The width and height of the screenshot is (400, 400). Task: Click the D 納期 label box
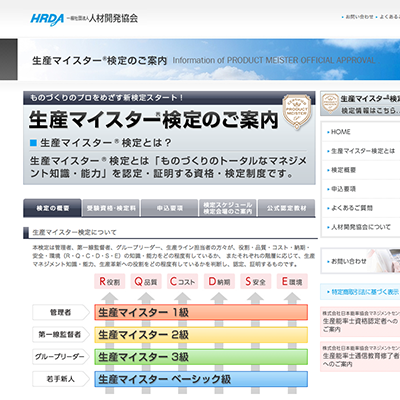[x=219, y=282]
